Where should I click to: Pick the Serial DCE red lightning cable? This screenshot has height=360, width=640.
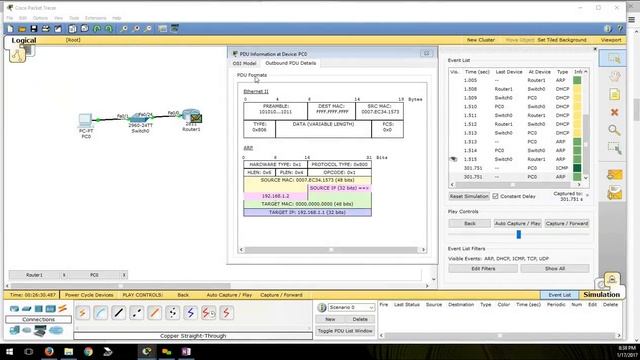(x=209, y=313)
